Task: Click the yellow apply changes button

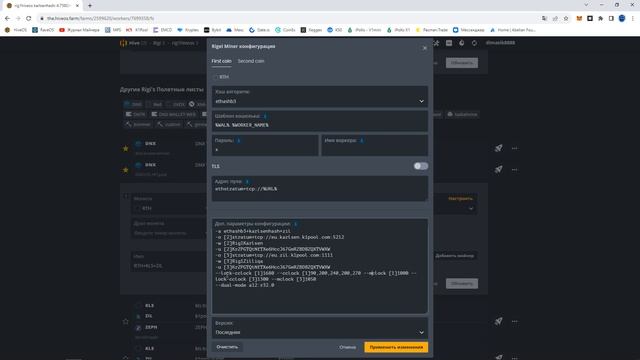Action: tap(396, 347)
